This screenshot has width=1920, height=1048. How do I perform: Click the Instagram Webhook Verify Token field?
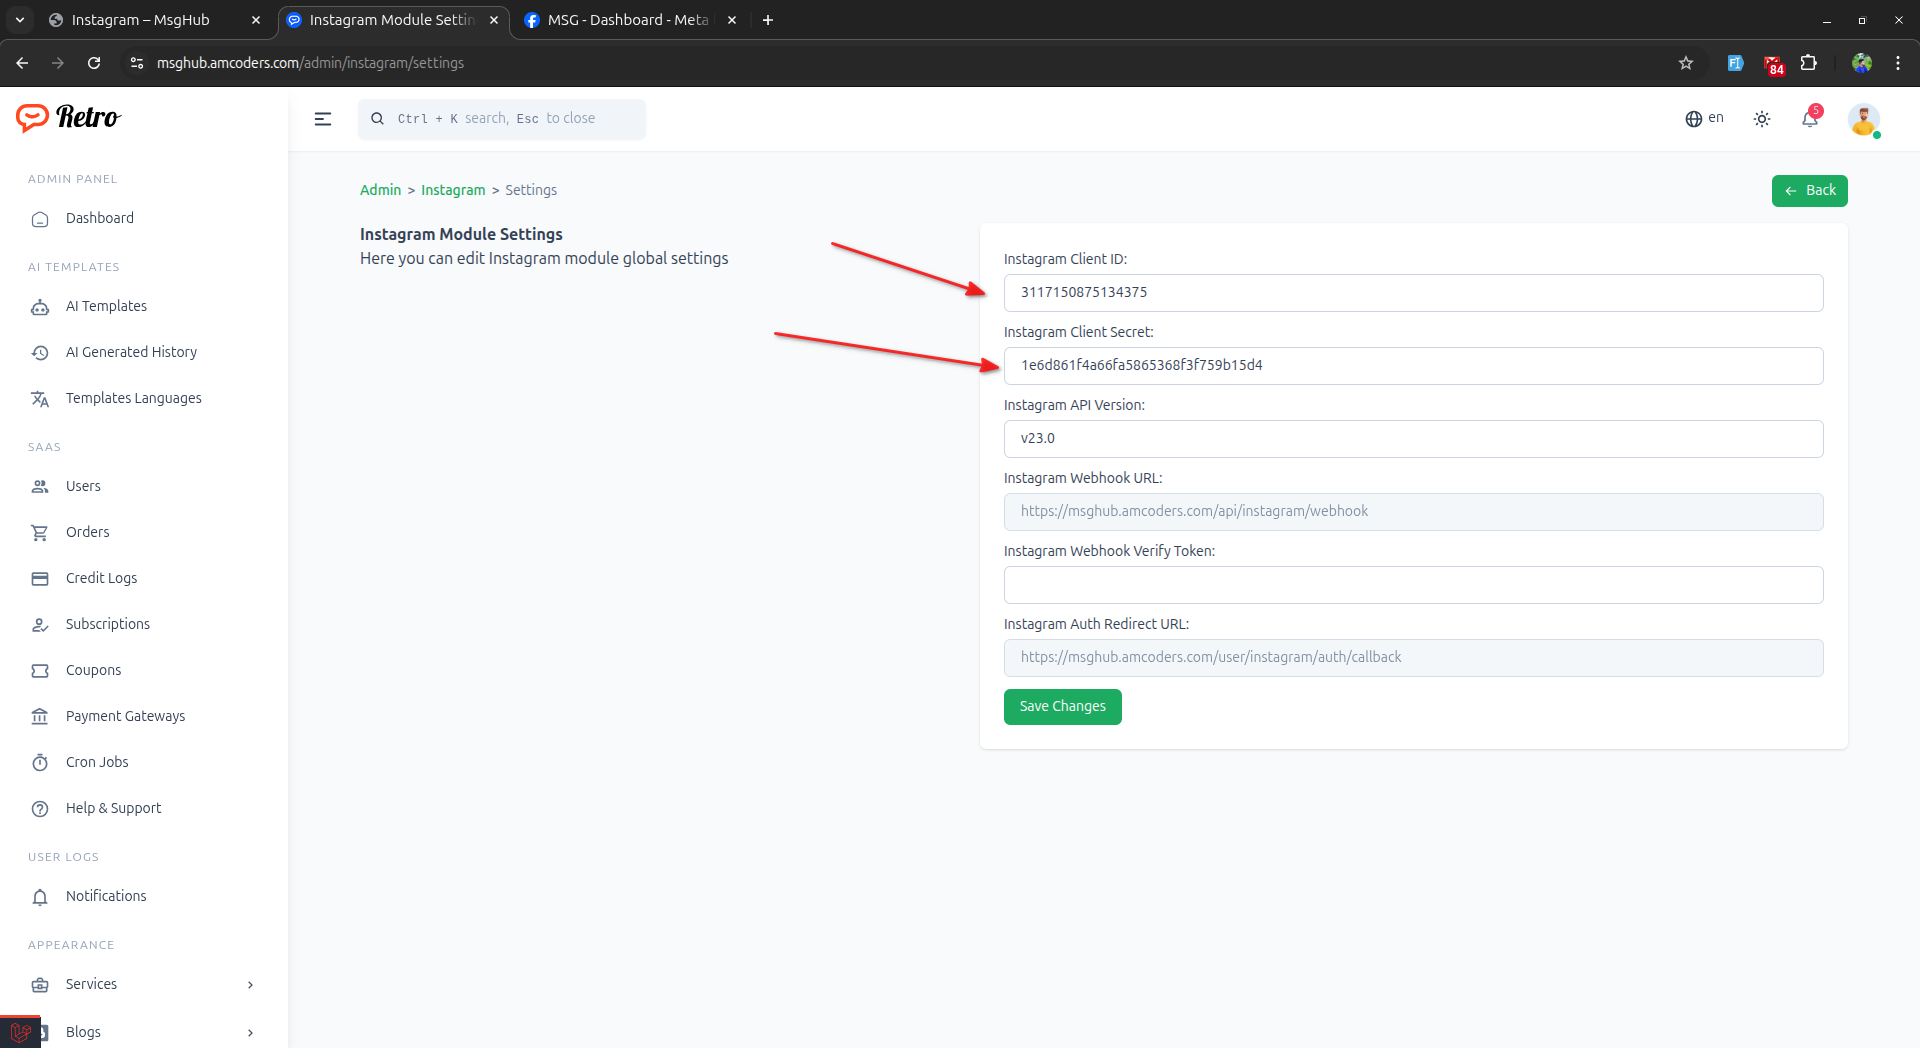click(1413, 585)
